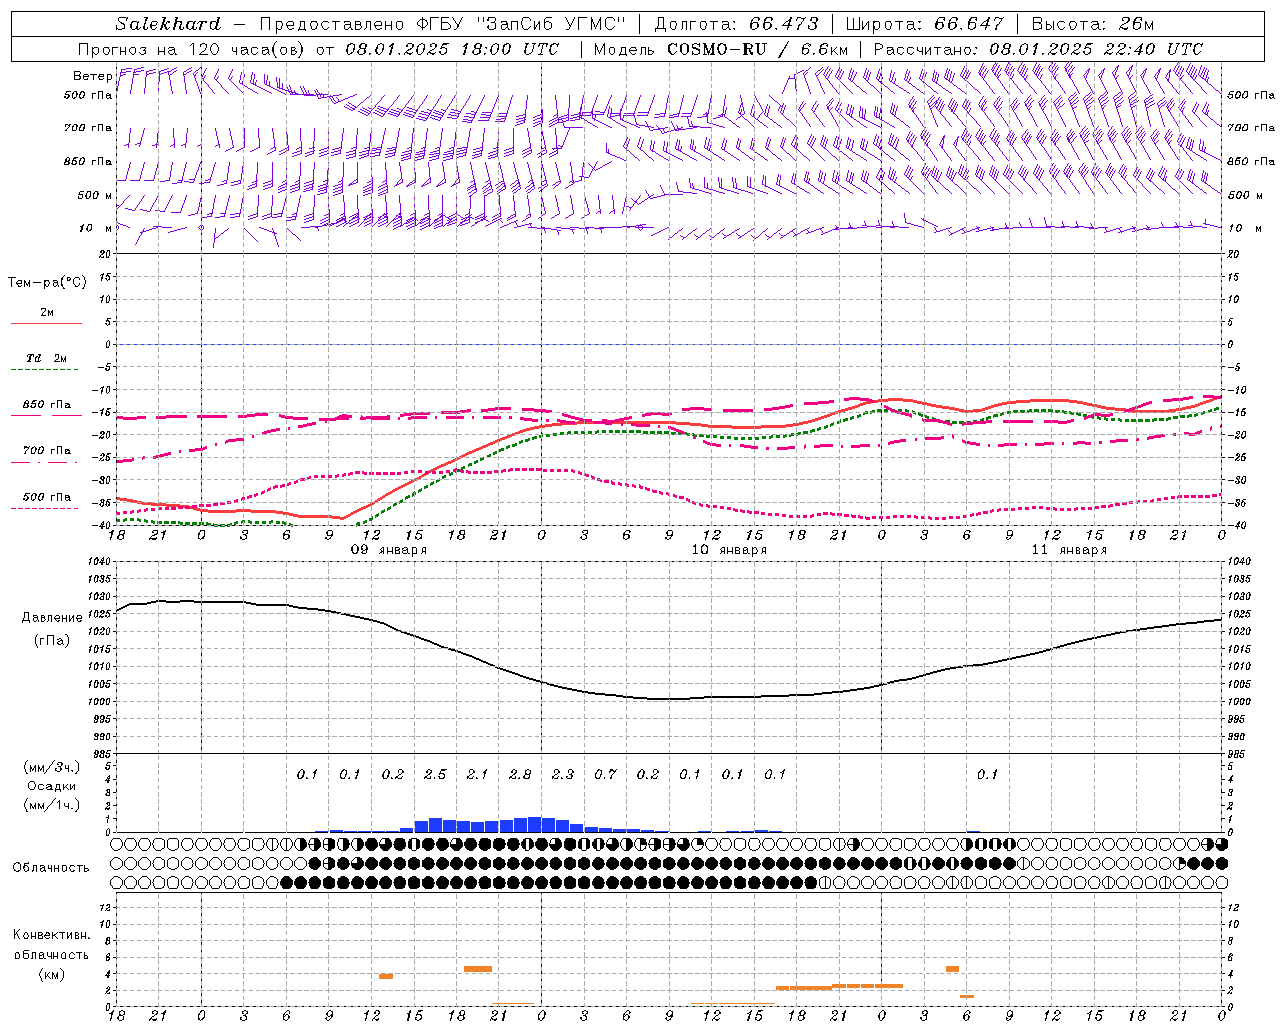Click the Осадки precipitation label
This screenshot has height=1024, width=1280.
point(52,786)
